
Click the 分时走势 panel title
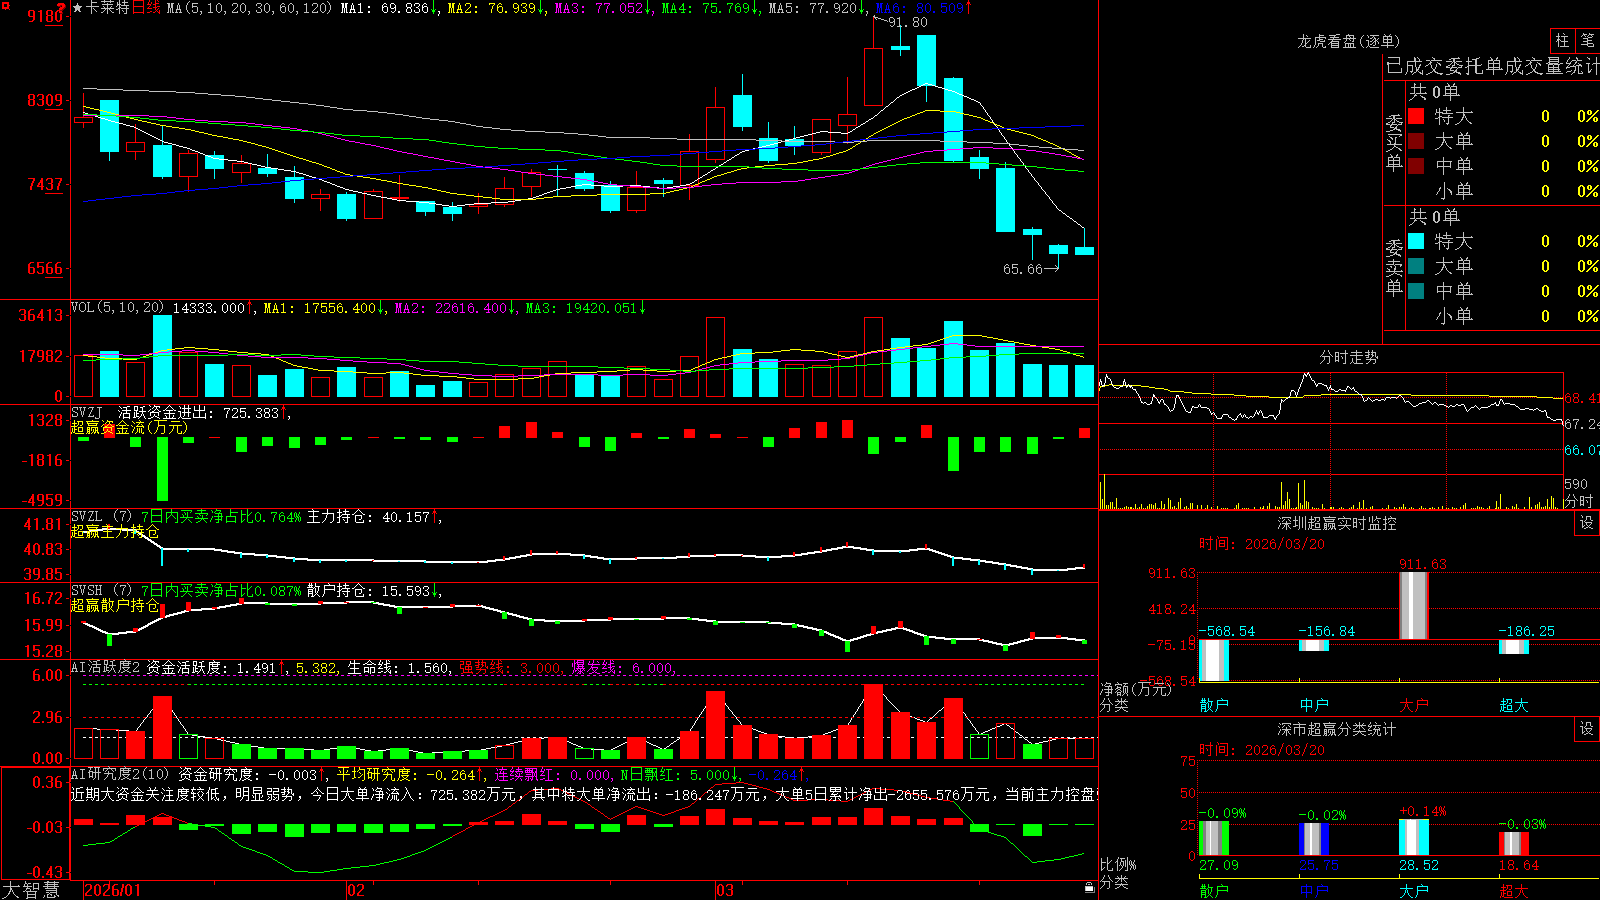pyautogui.click(x=1349, y=357)
